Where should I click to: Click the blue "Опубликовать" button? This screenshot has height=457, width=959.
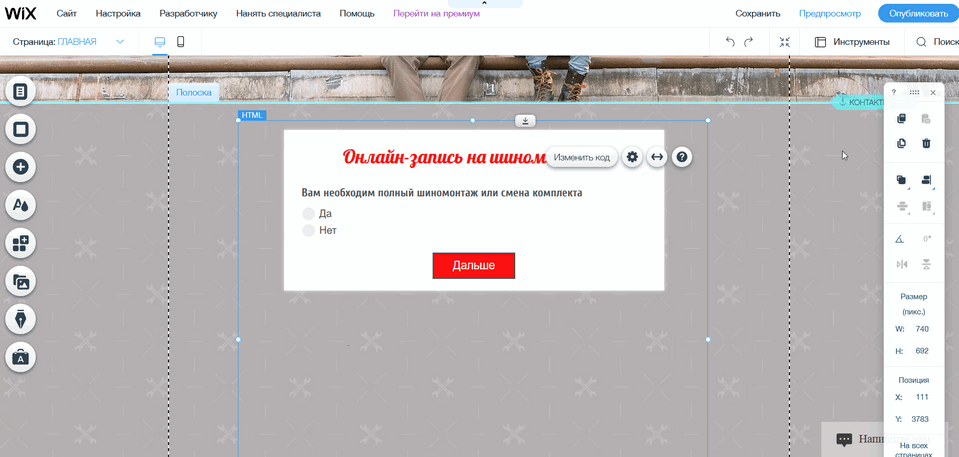pyautogui.click(x=916, y=14)
